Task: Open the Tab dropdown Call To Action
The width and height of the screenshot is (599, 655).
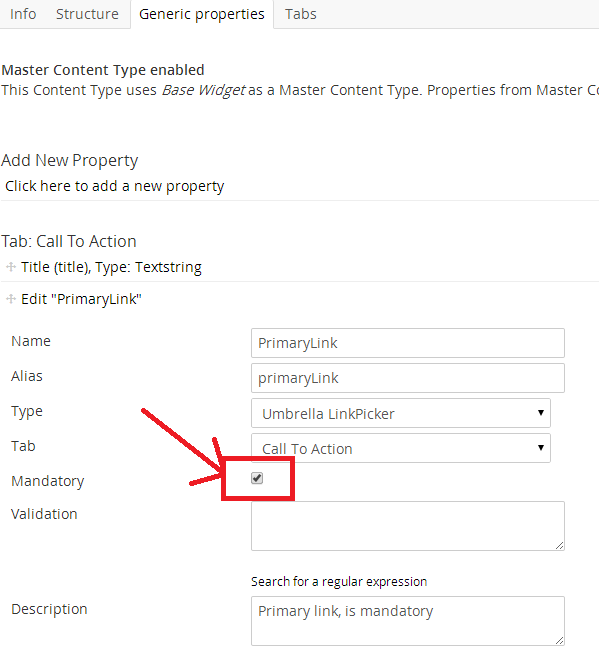Action: tap(401, 448)
